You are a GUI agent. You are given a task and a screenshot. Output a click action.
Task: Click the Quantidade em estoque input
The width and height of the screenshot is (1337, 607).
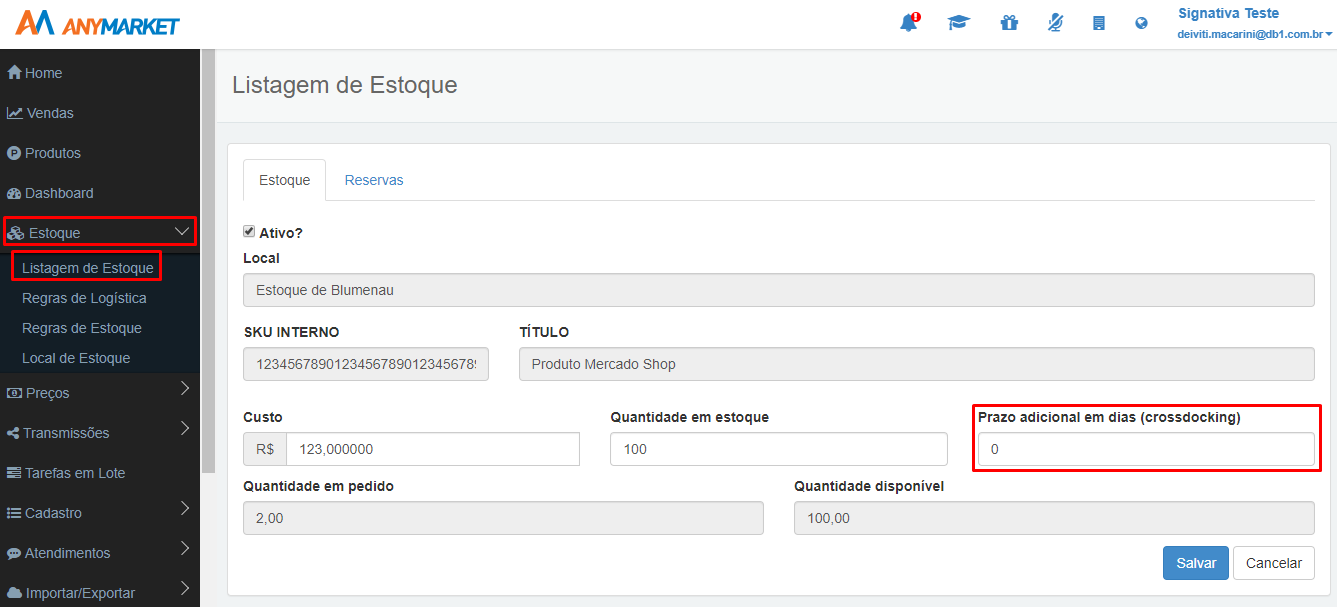[779, 449]
